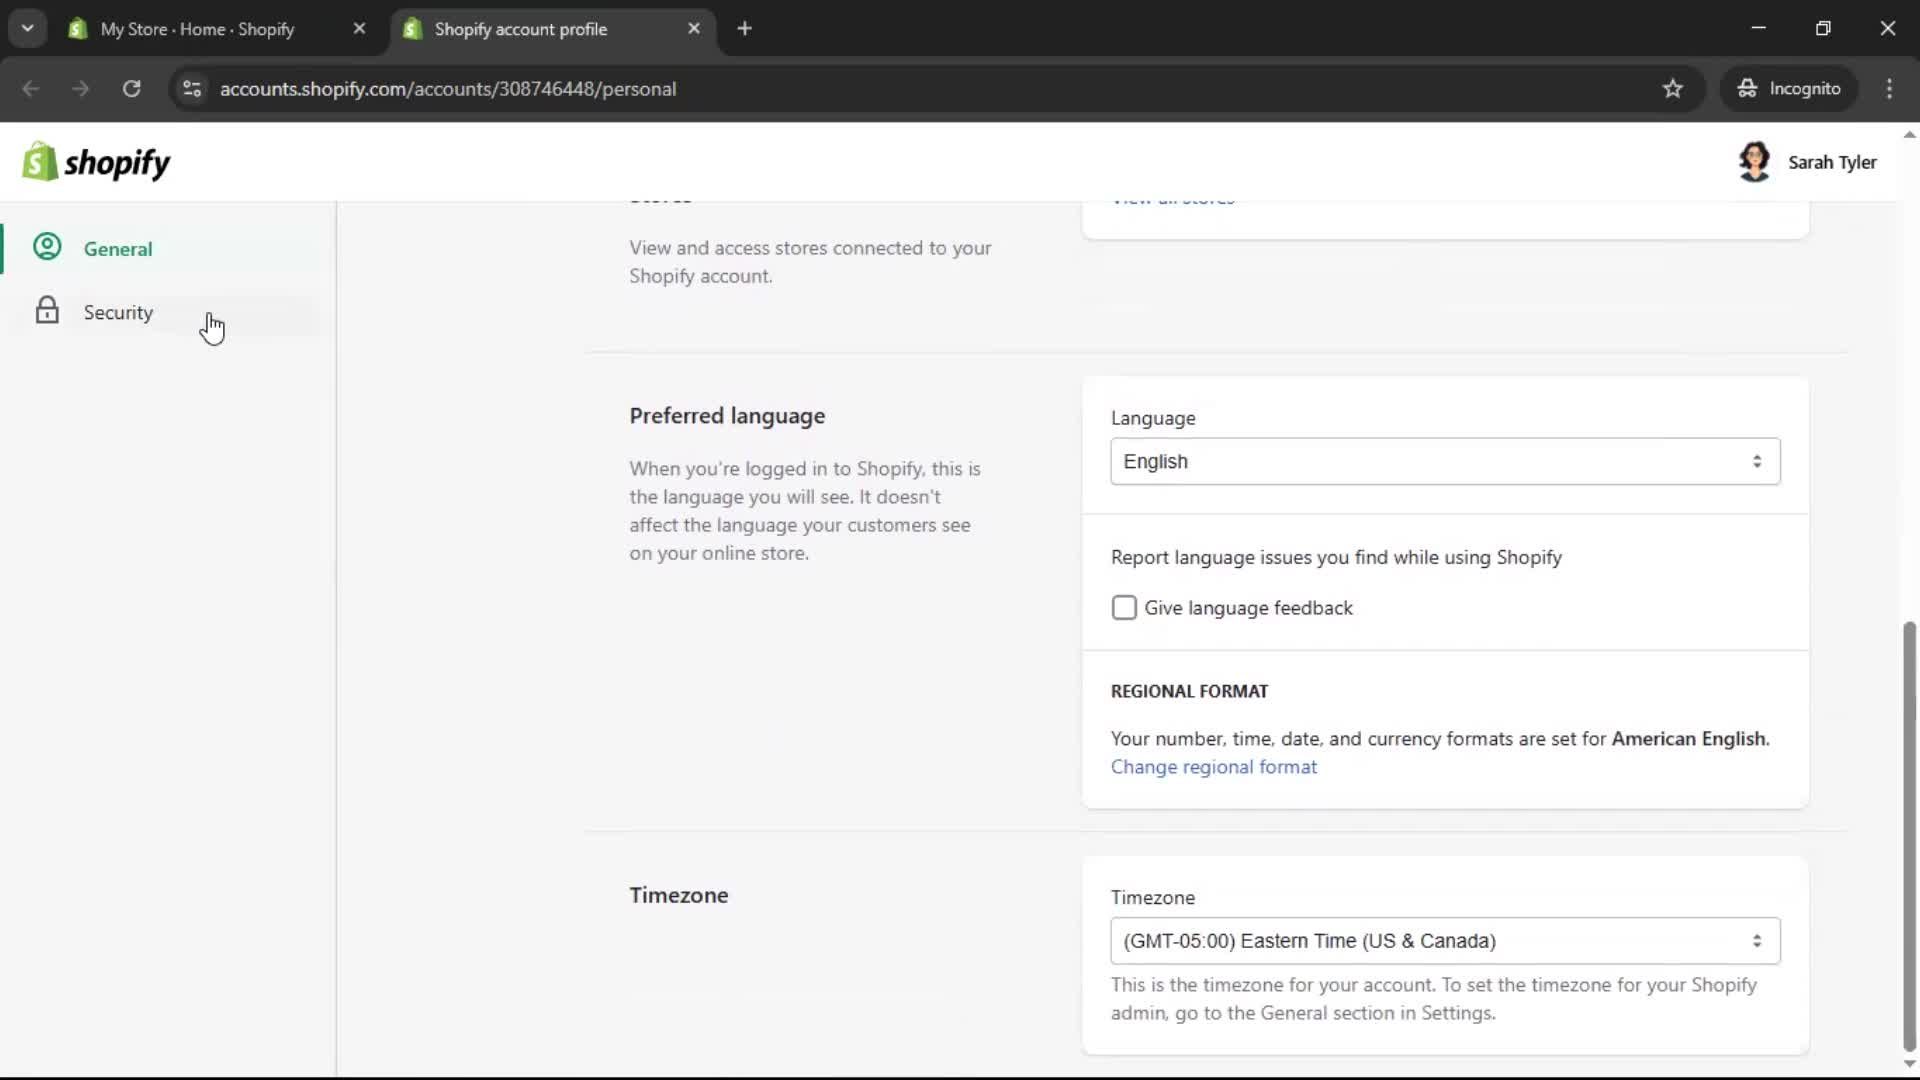Open the English language dropdown

1445,461
